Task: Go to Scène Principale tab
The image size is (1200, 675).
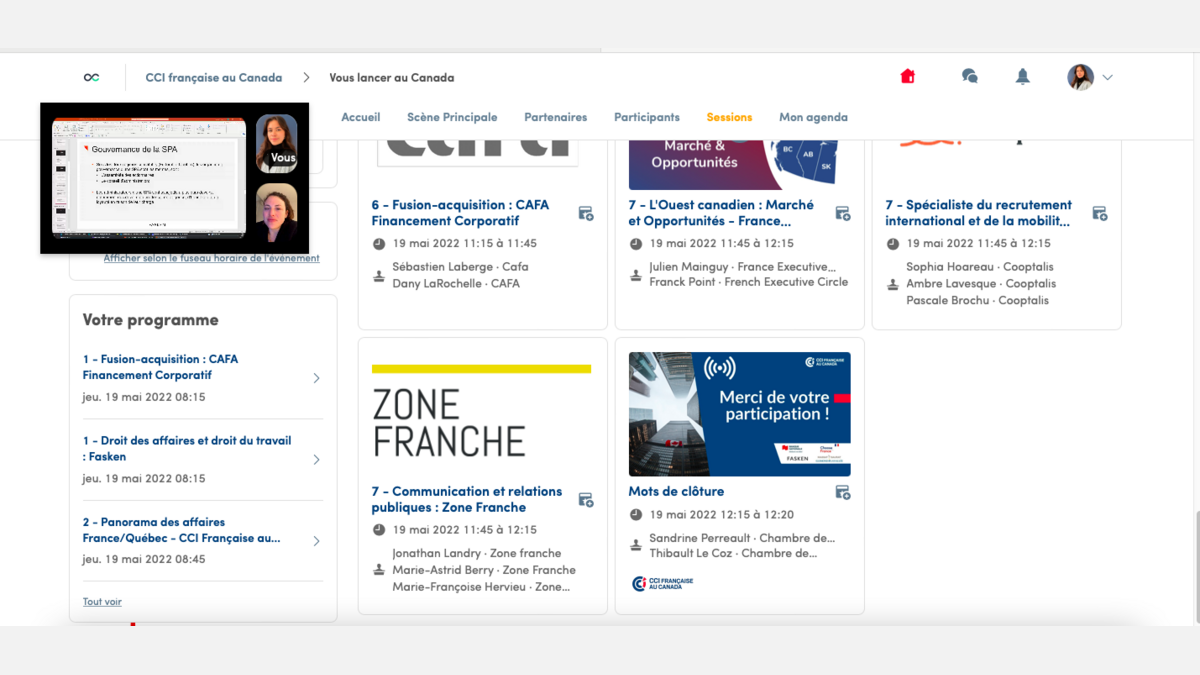Action: click(452, 117)
